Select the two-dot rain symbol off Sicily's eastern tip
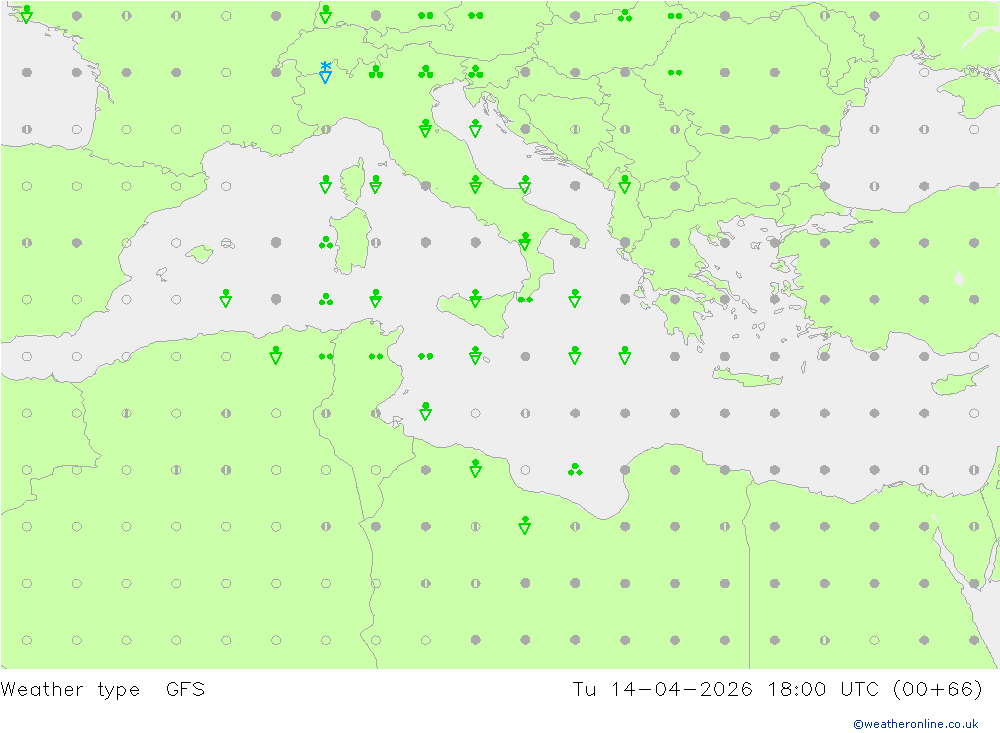This screenshot has height=733, width=1000. pos(525,300)
